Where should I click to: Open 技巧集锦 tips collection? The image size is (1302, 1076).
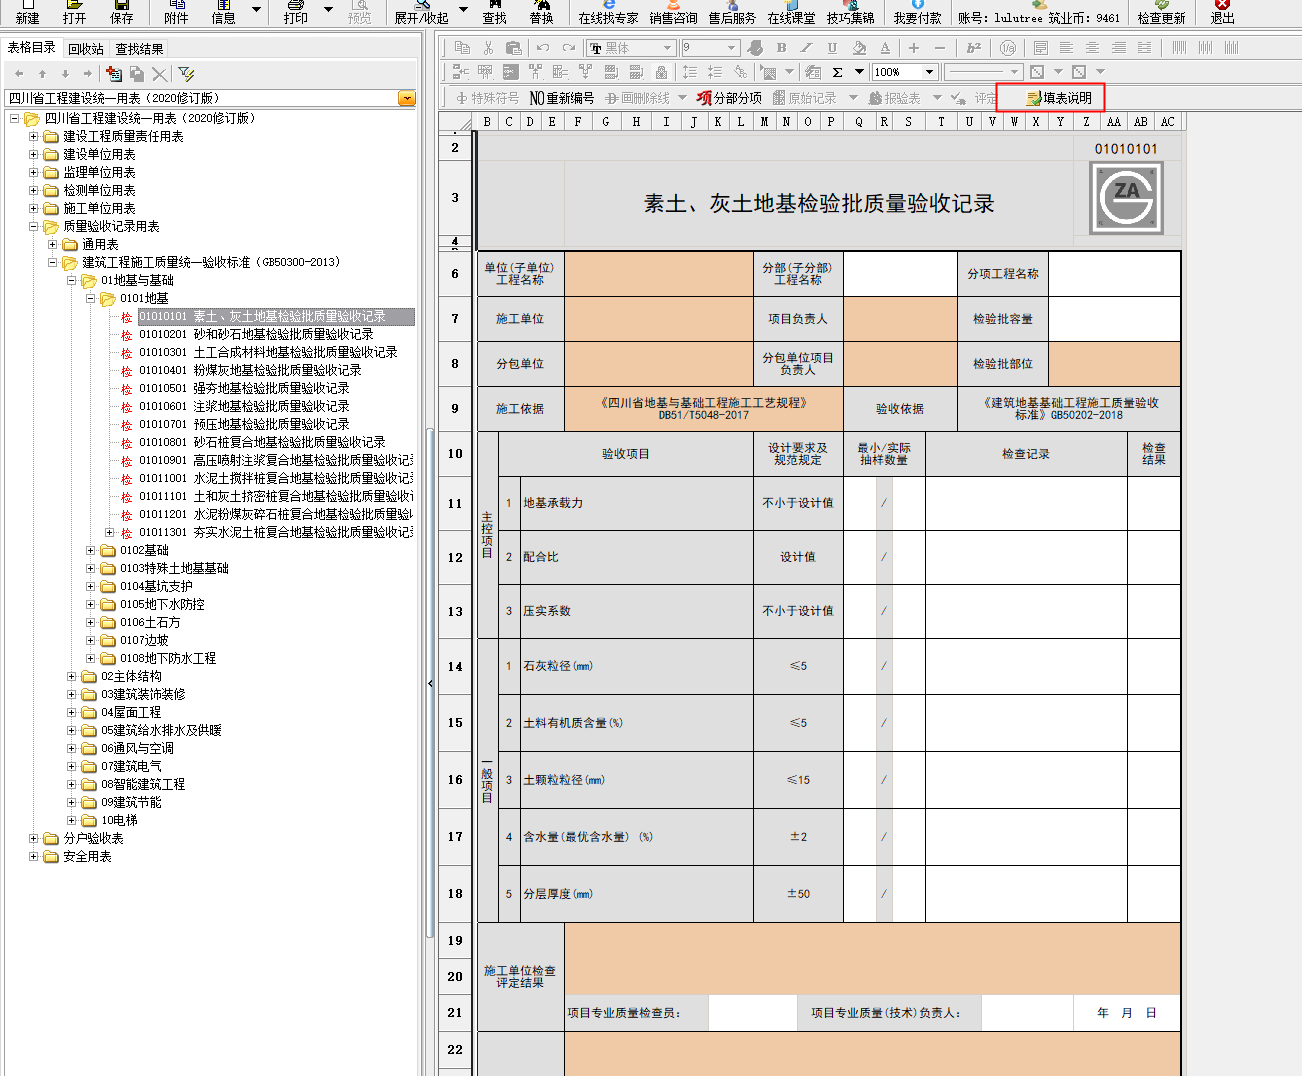tap(850, 11)
